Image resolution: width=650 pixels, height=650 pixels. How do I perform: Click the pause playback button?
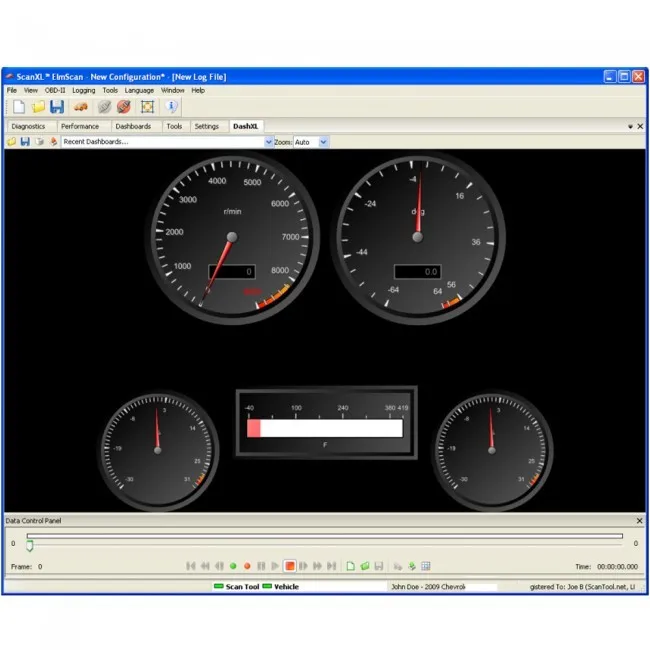(x=261, y=566)
